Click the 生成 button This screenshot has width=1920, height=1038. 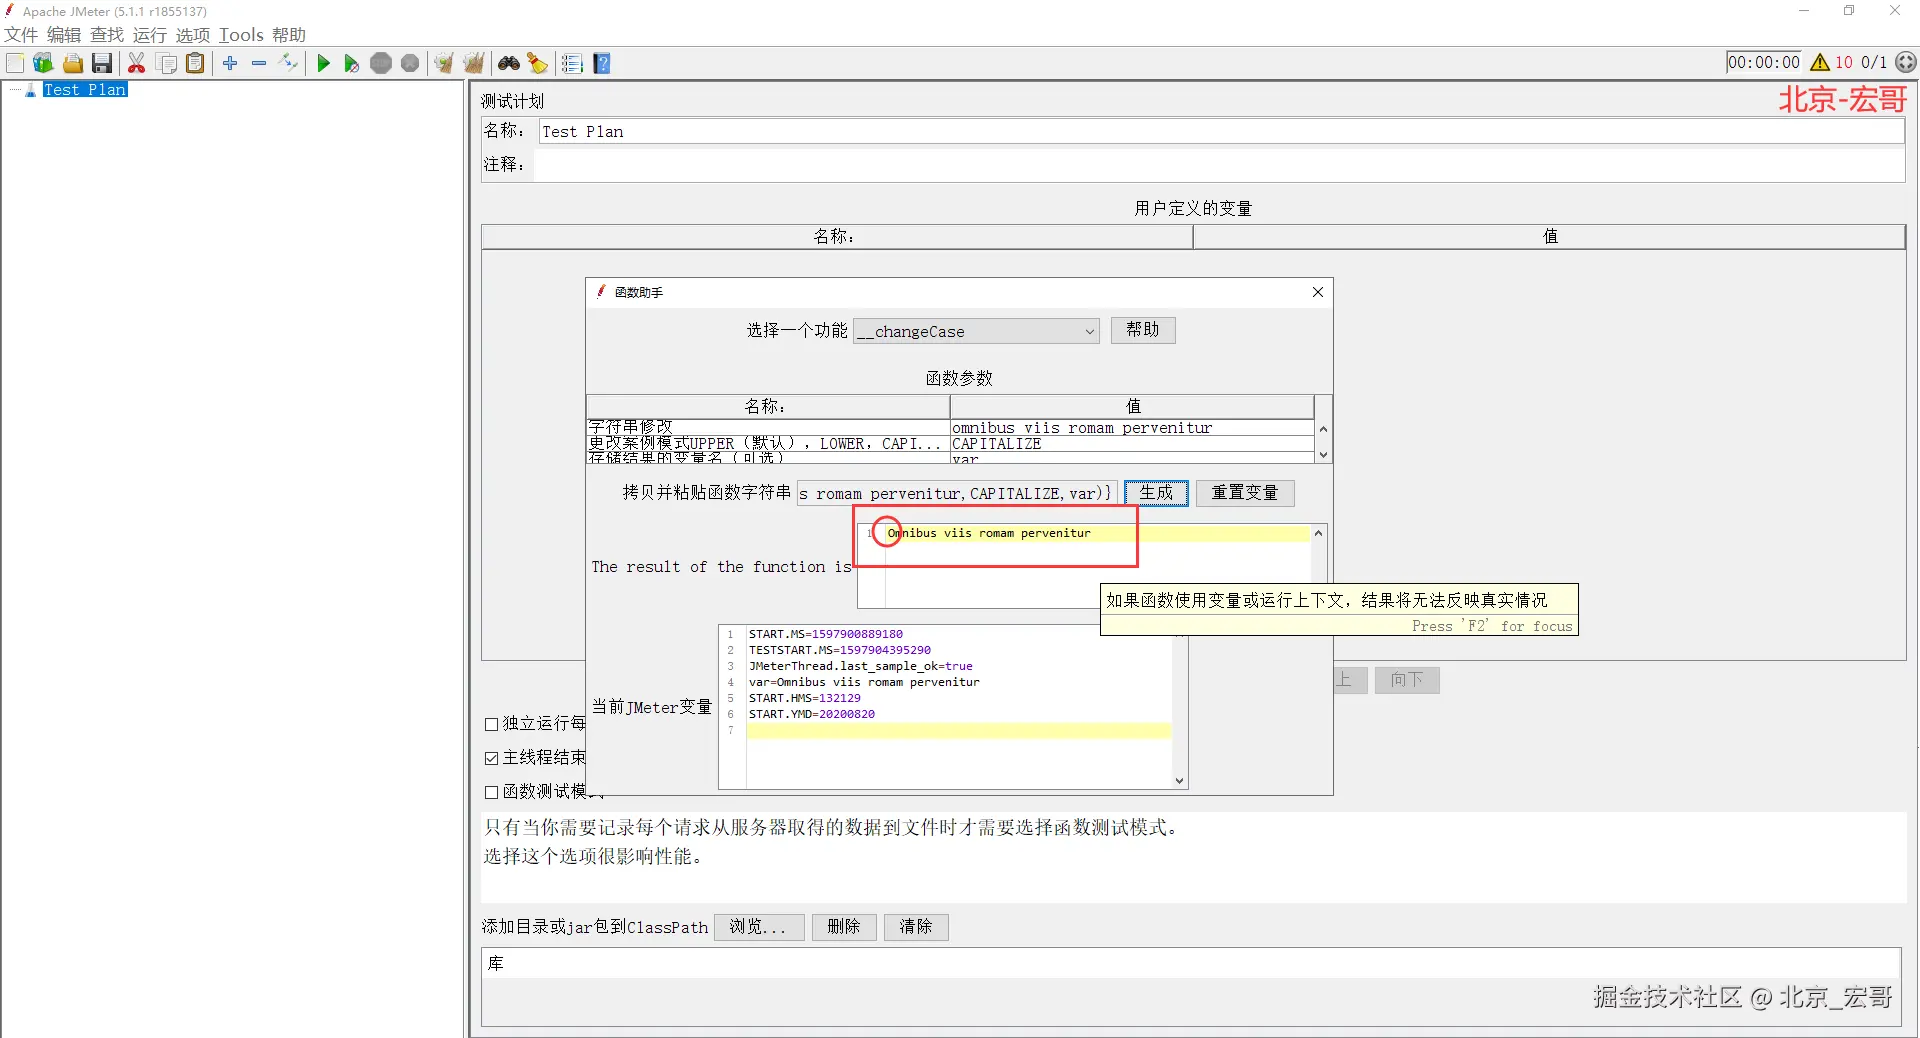pos(1156,493)
